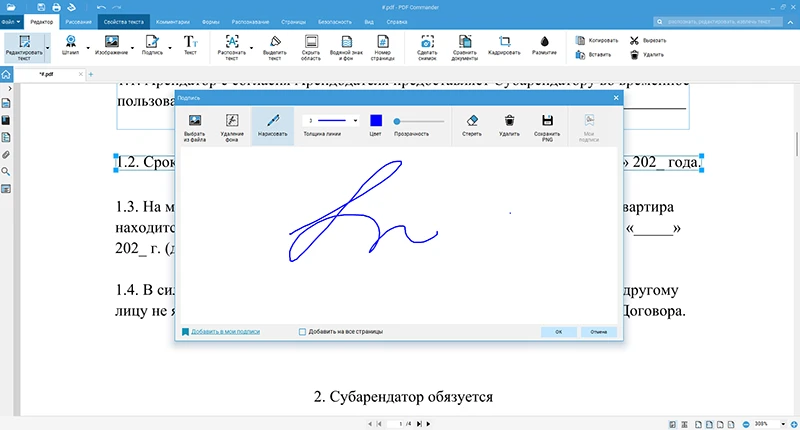Print the document using the printer icon
Image resolution: width=800 pixels, height=430 pixels.
coord(56,7)
